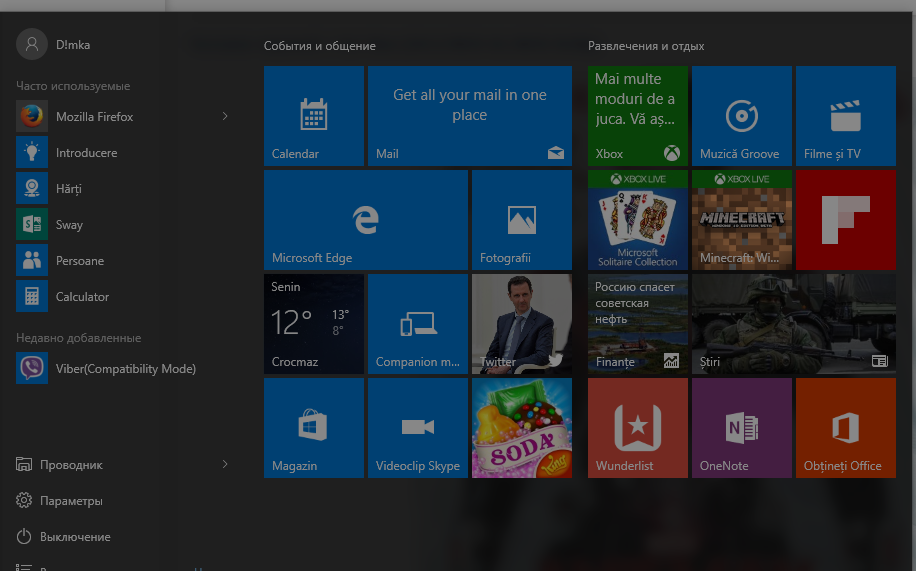Launch the Wunderlist tile
This screenshot has height=571, width=916.
click(638, 428)
